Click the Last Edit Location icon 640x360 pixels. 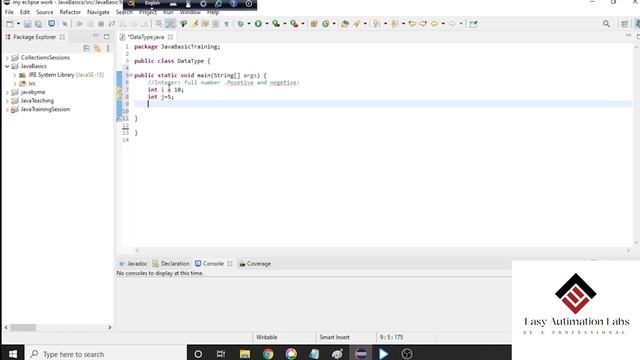pyautogui.click(x=412, y=24)
